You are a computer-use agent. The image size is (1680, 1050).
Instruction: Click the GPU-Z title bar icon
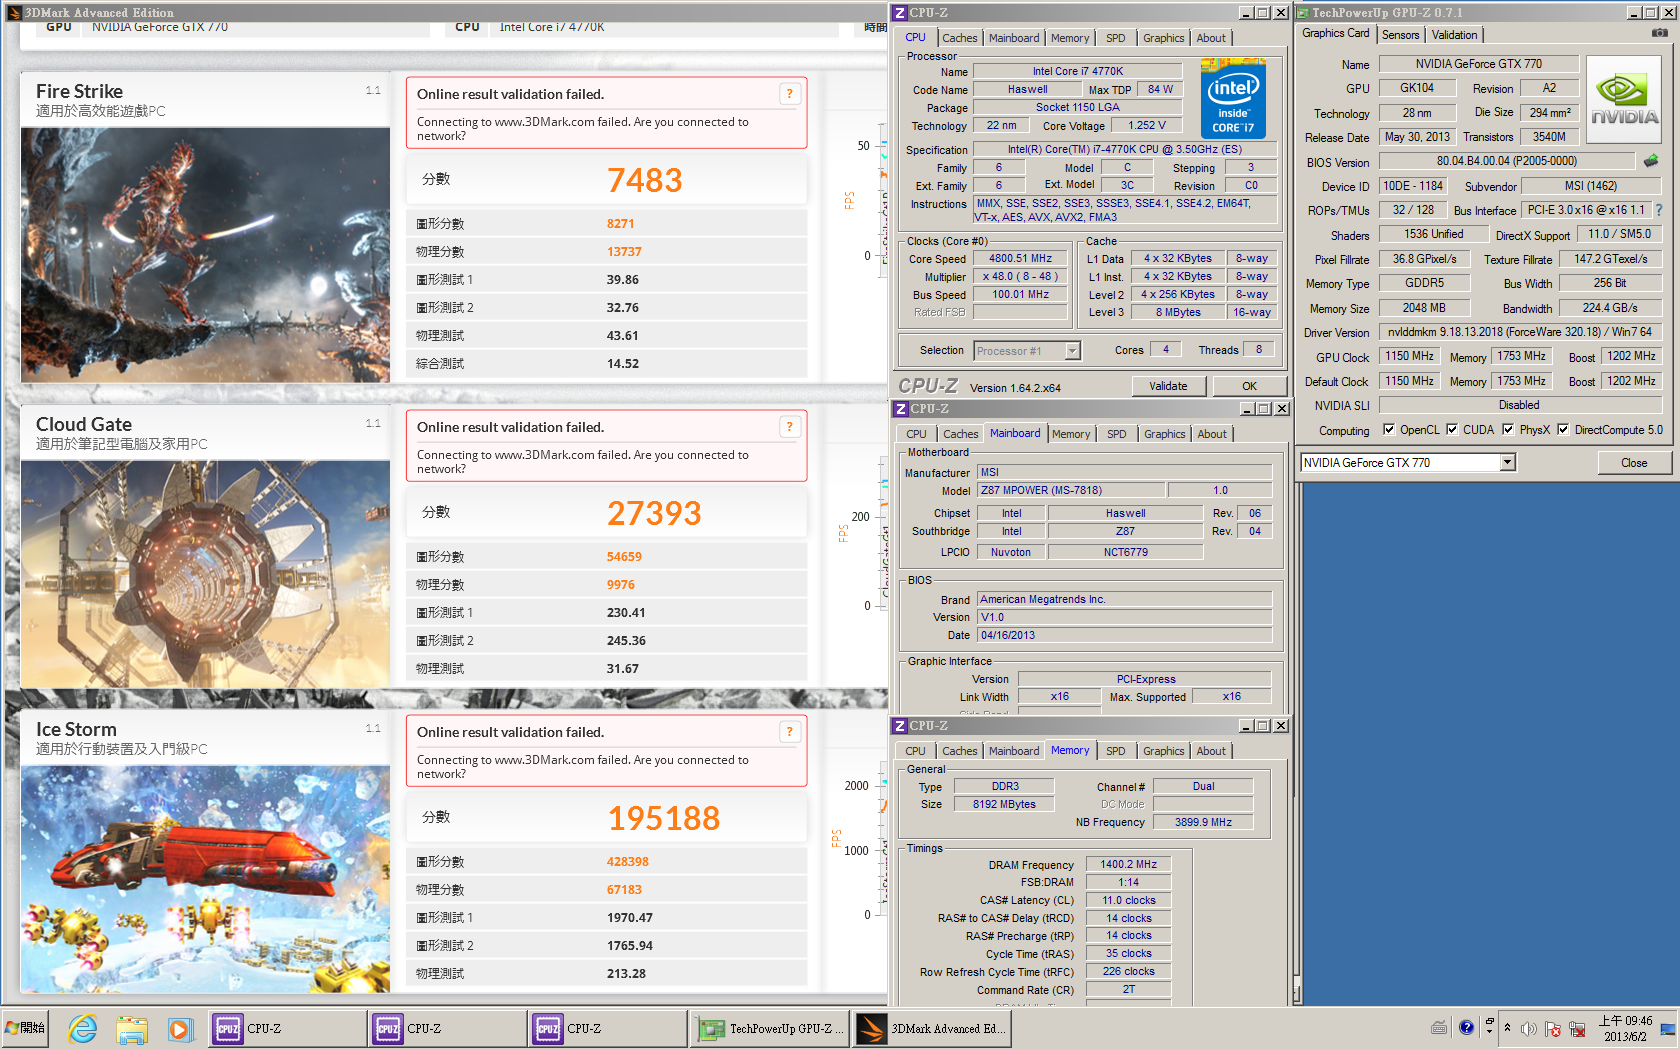pos(1303,13)
